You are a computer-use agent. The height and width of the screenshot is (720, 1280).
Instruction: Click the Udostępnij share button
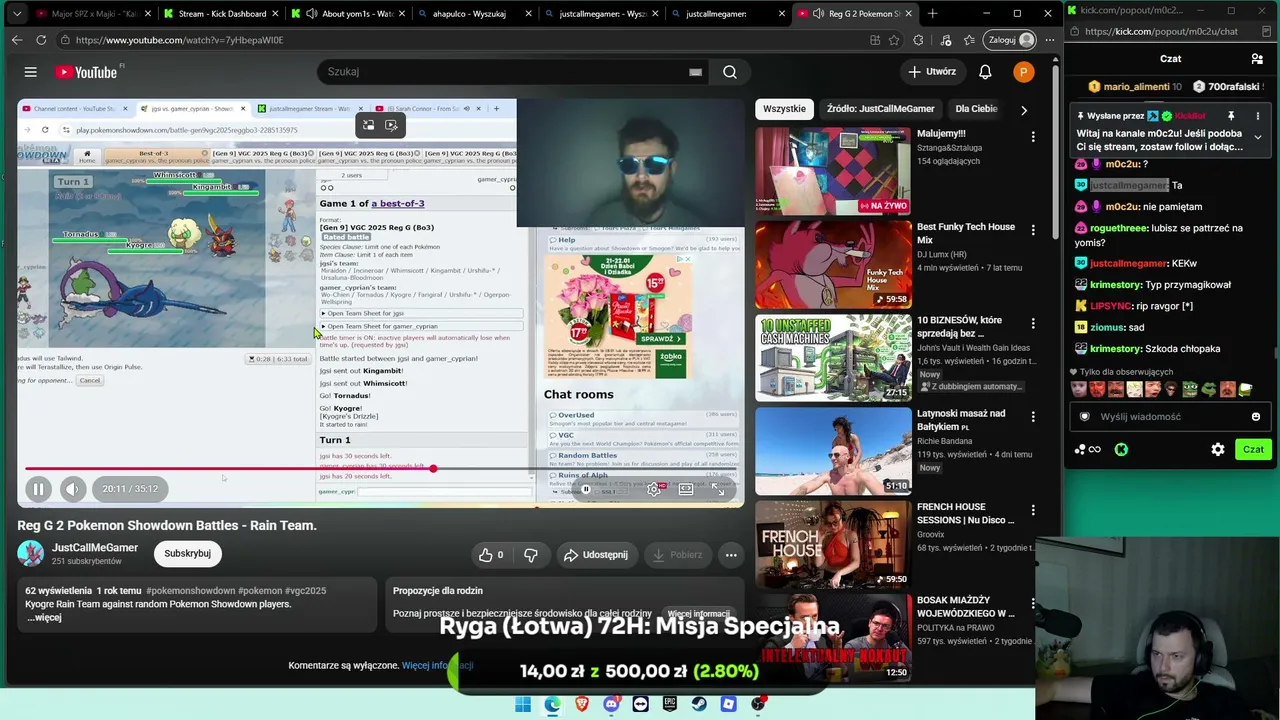[596, 555]
